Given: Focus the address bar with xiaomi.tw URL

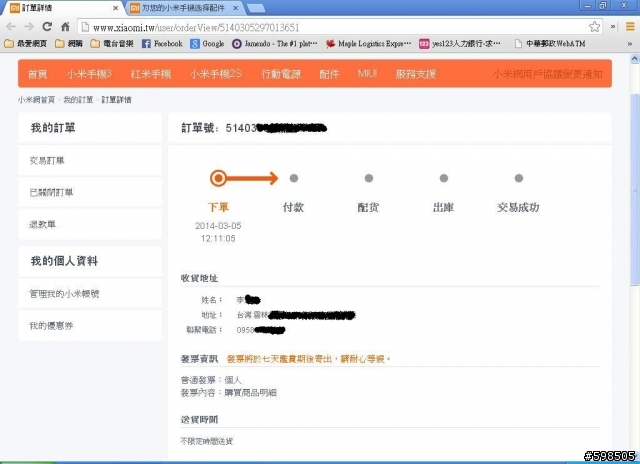Looking at the screenshot, I should (x=331, y=27).
